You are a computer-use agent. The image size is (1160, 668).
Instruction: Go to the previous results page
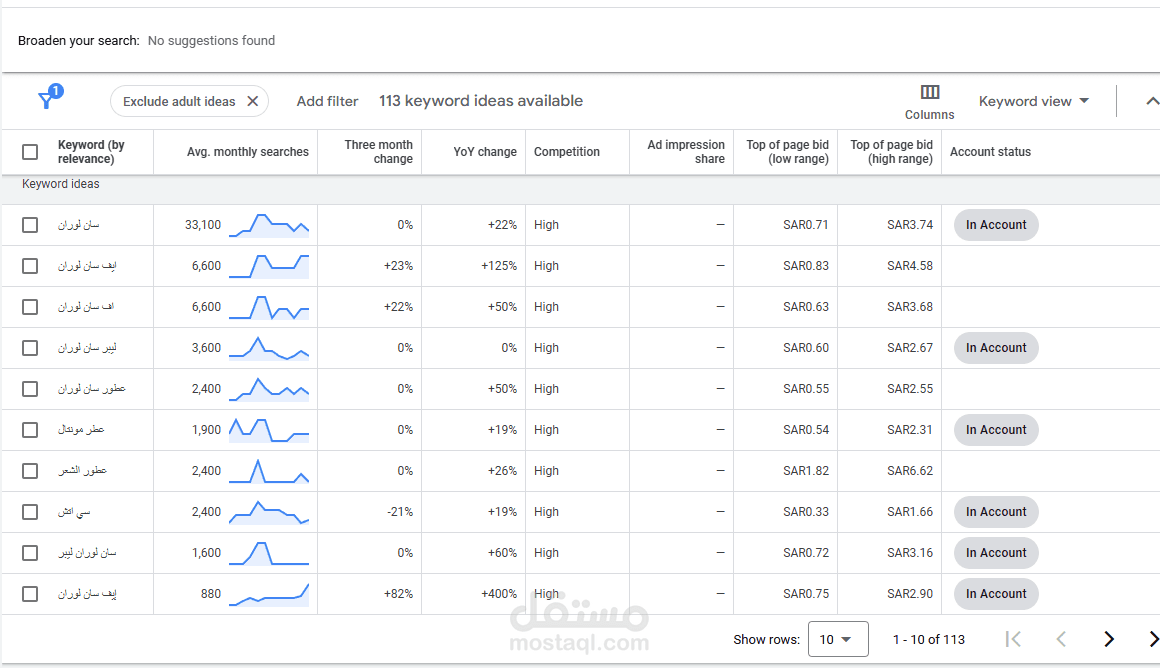(1061, 639)
